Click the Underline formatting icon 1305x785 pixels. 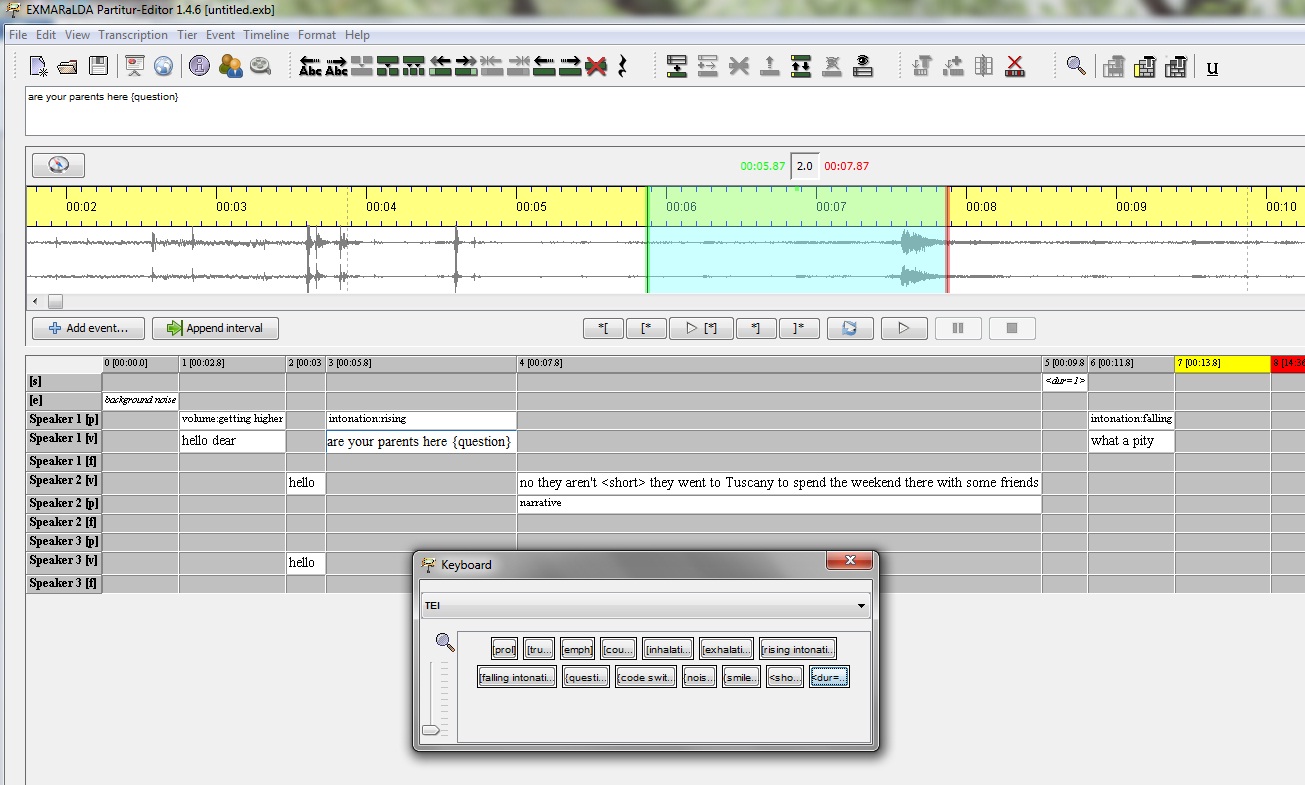click(x=1211, y=67)
